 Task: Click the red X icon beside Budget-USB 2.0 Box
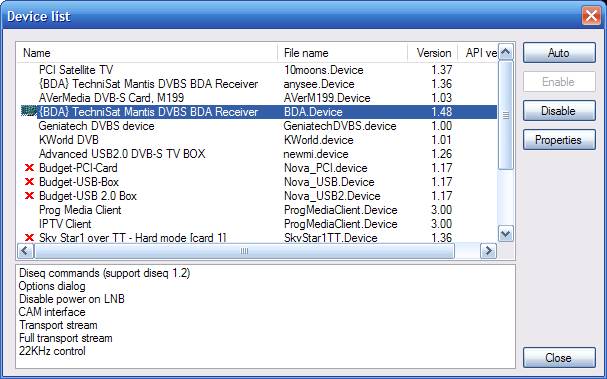(29, 196)
